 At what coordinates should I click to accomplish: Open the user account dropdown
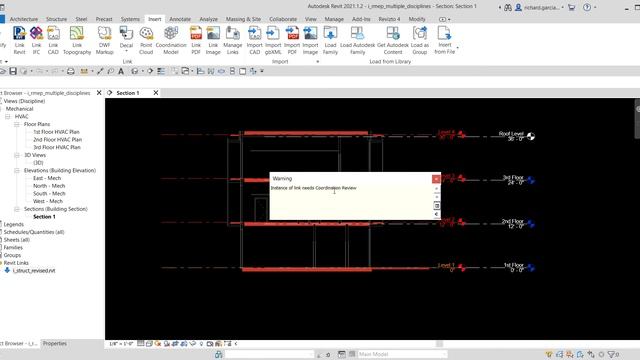point(562,7)
